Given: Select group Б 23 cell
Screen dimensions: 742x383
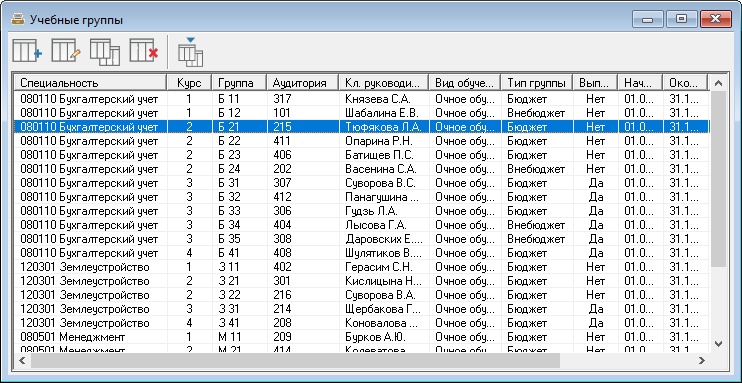Looking at the screenshot, I should [239, 155].
